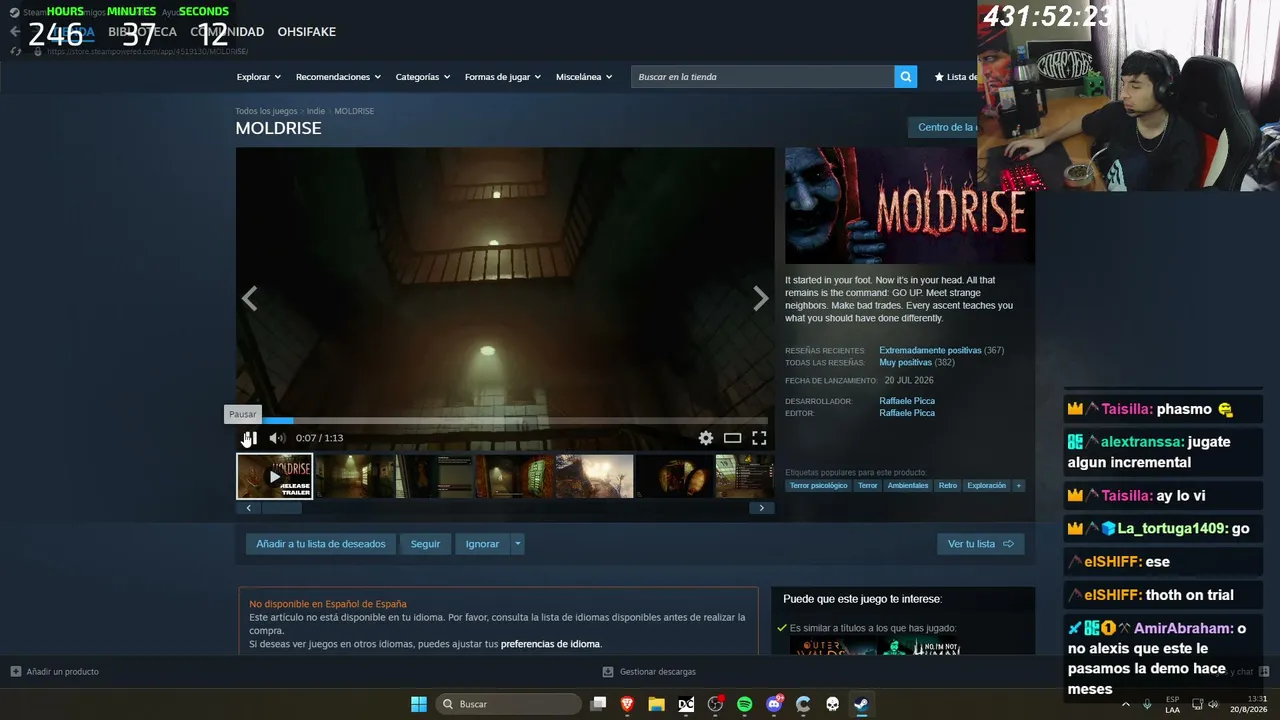1280x720 pixels.
Task: Go to previous media with left arrow
Action: (x=249, y=298)
